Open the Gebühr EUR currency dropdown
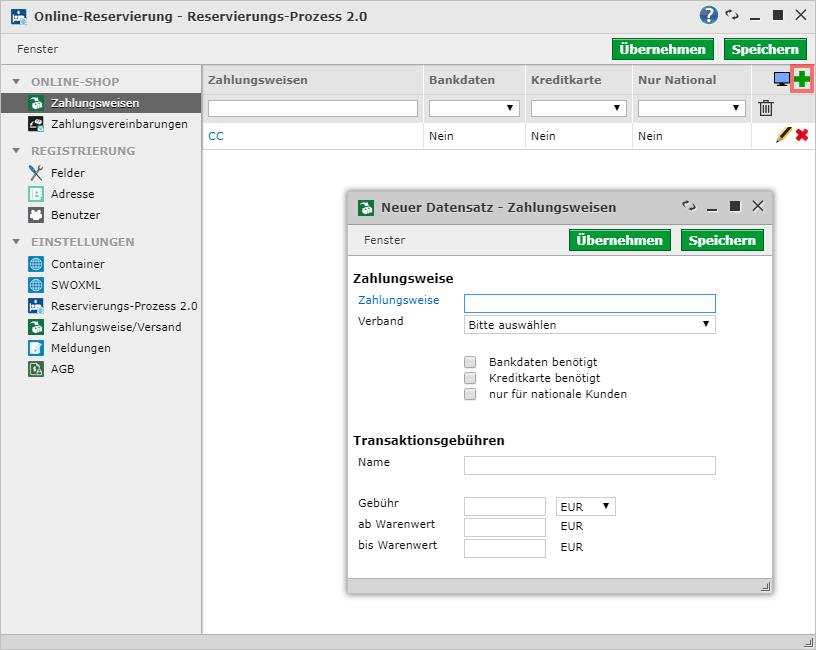 click(585, 506)
